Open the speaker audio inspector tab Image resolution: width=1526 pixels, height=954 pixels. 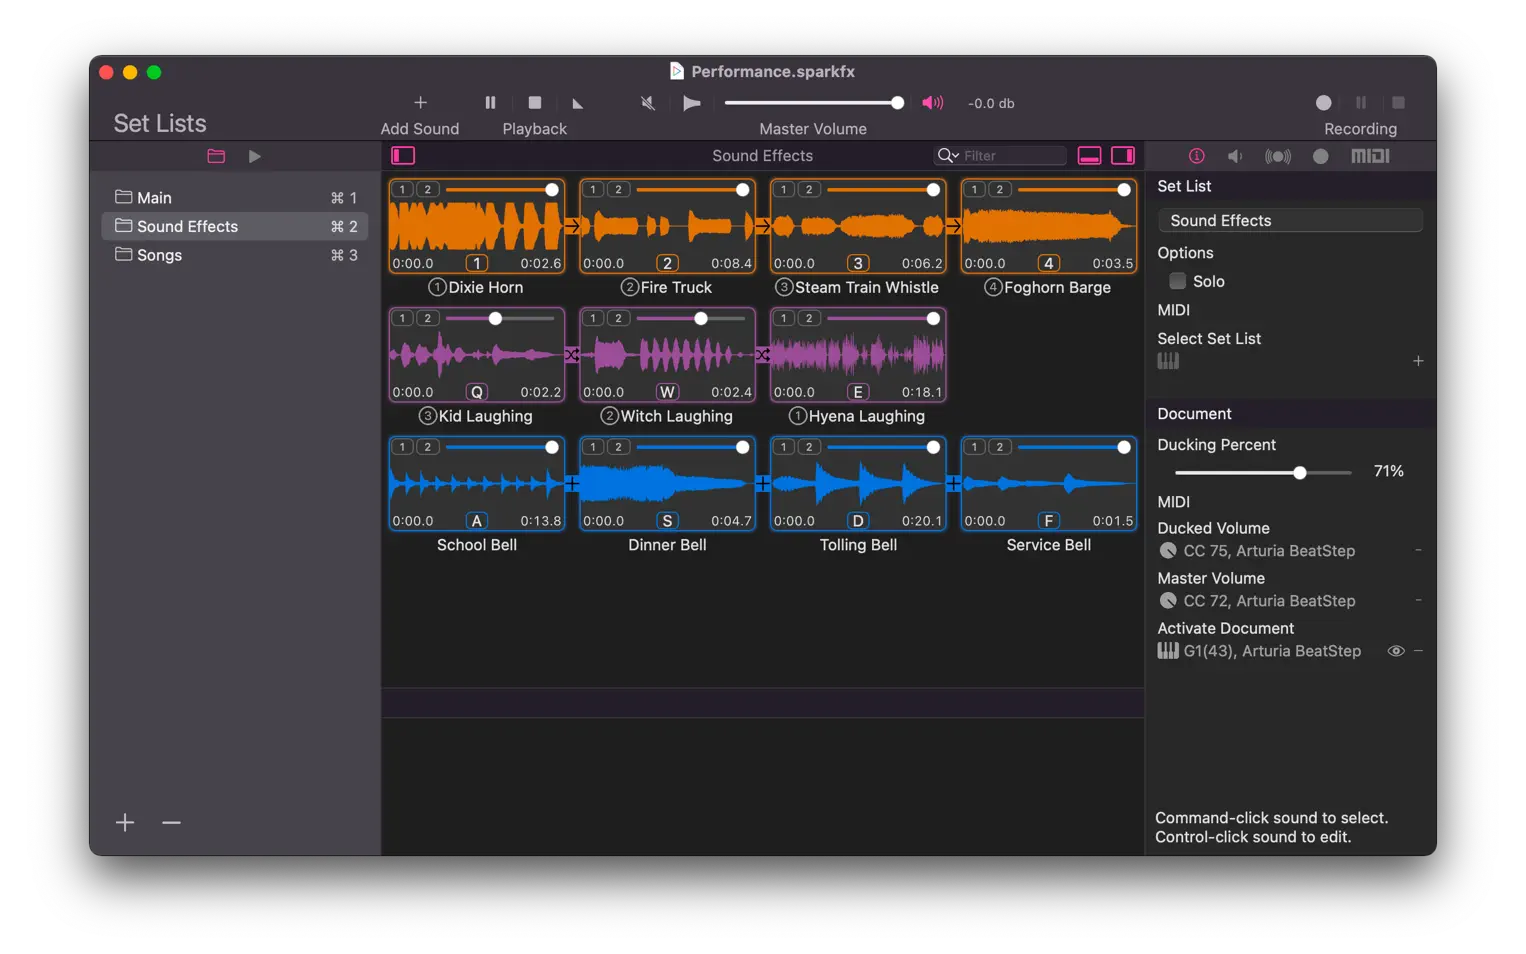(1235, 156)
